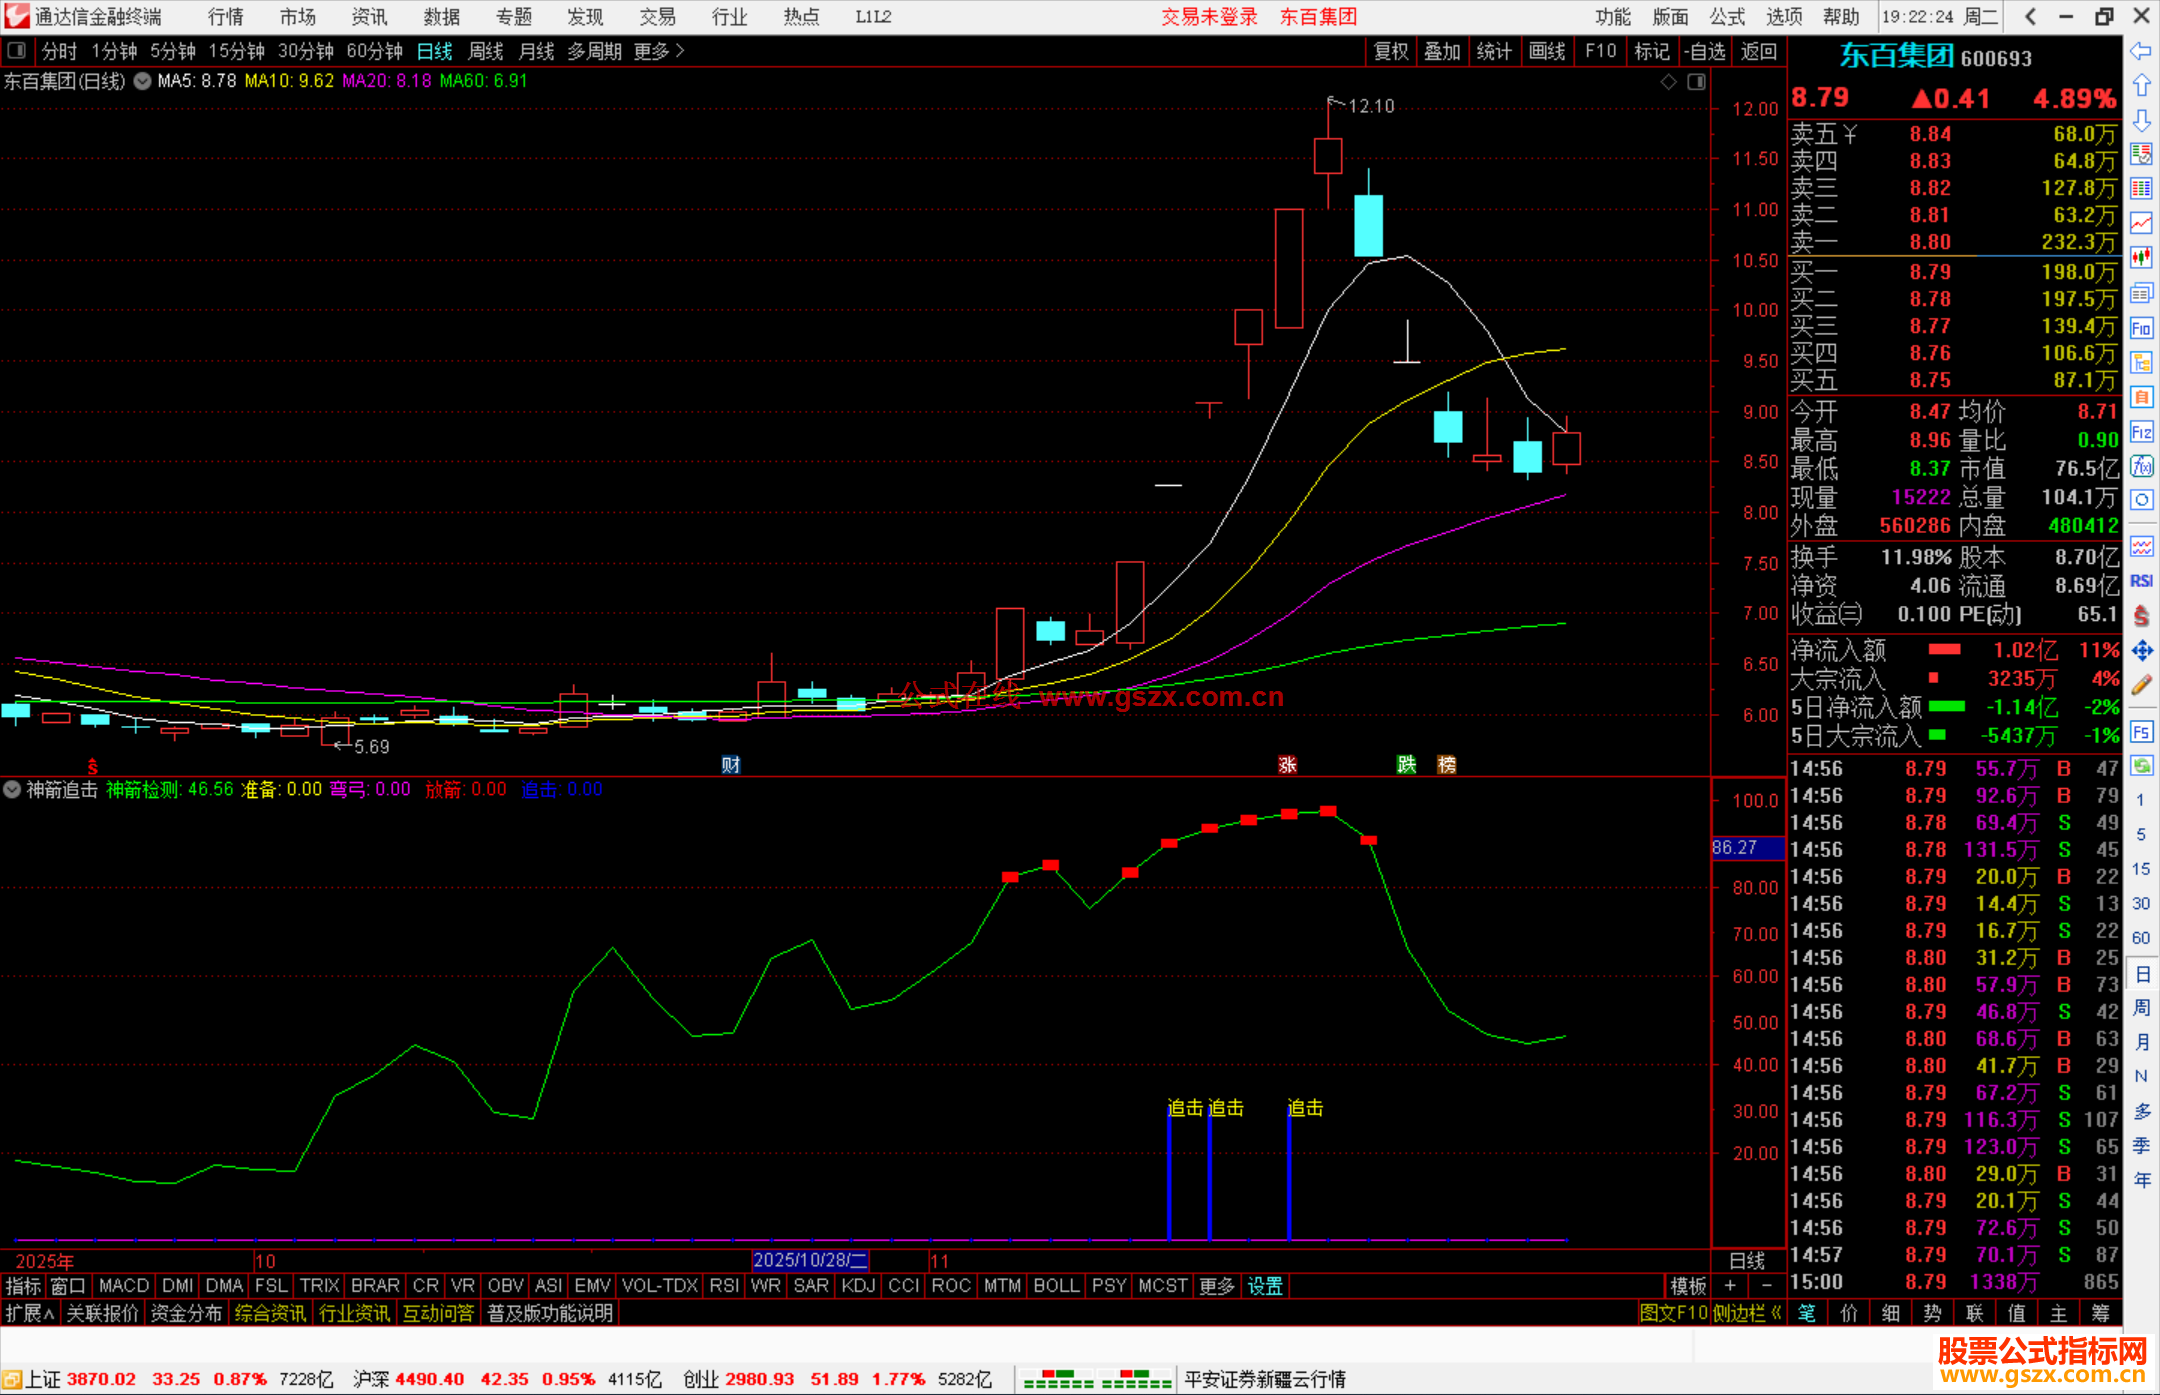
Task: Switch to the 周线 weekly period tab
Action: (486, 51)
